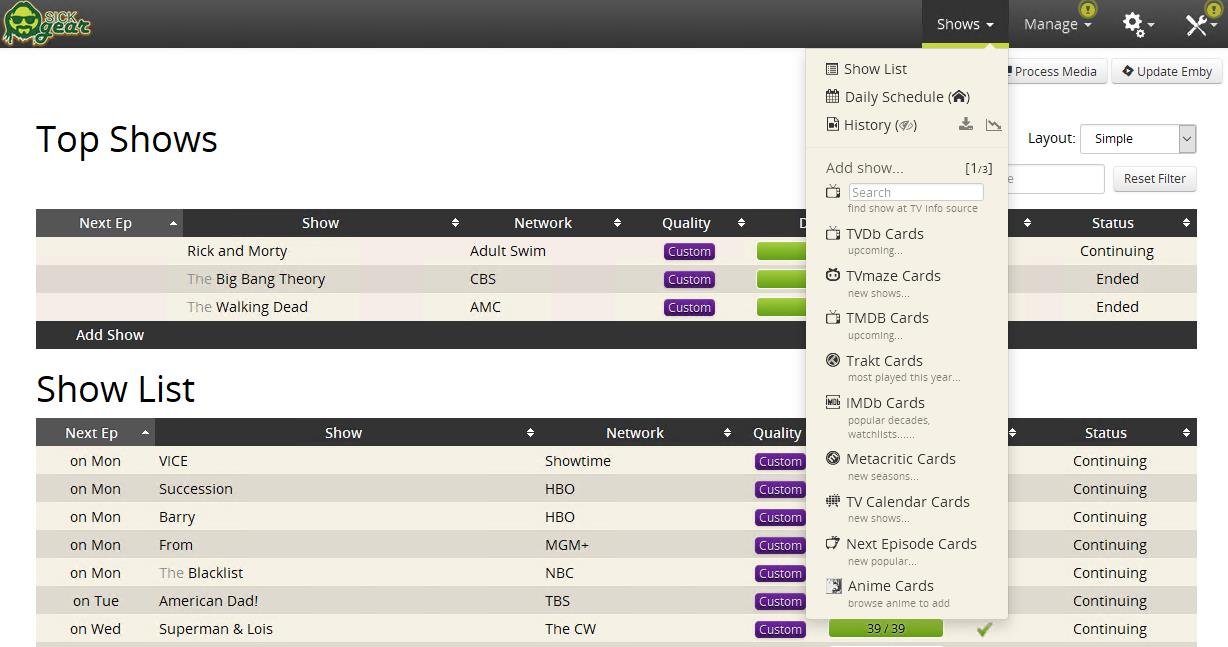This screenshot has height=647, width=1228.
Task: Click the TVmaze Cards face icon
Action: [x=833, y=276]
